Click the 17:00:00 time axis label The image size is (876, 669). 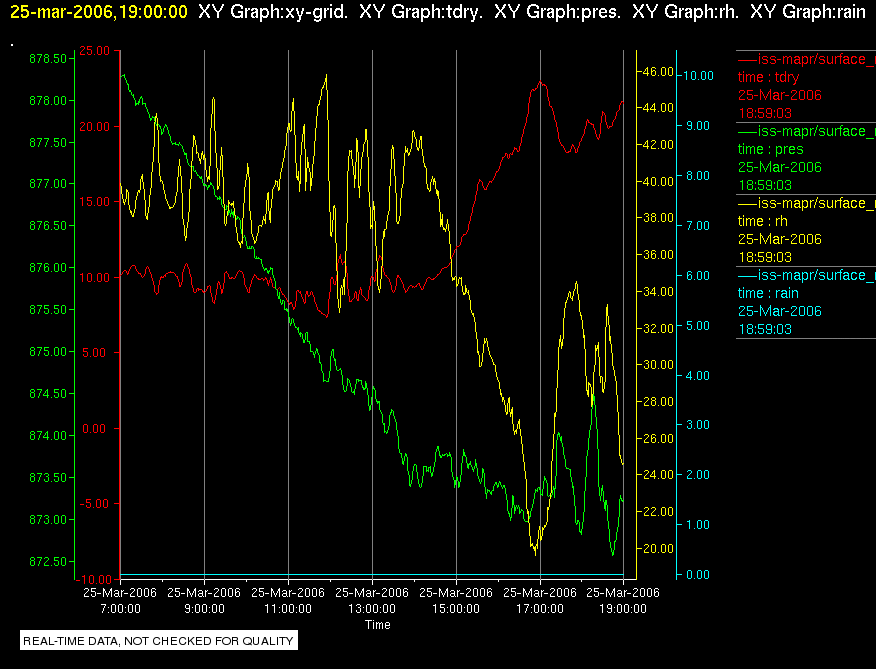point(540,609)
